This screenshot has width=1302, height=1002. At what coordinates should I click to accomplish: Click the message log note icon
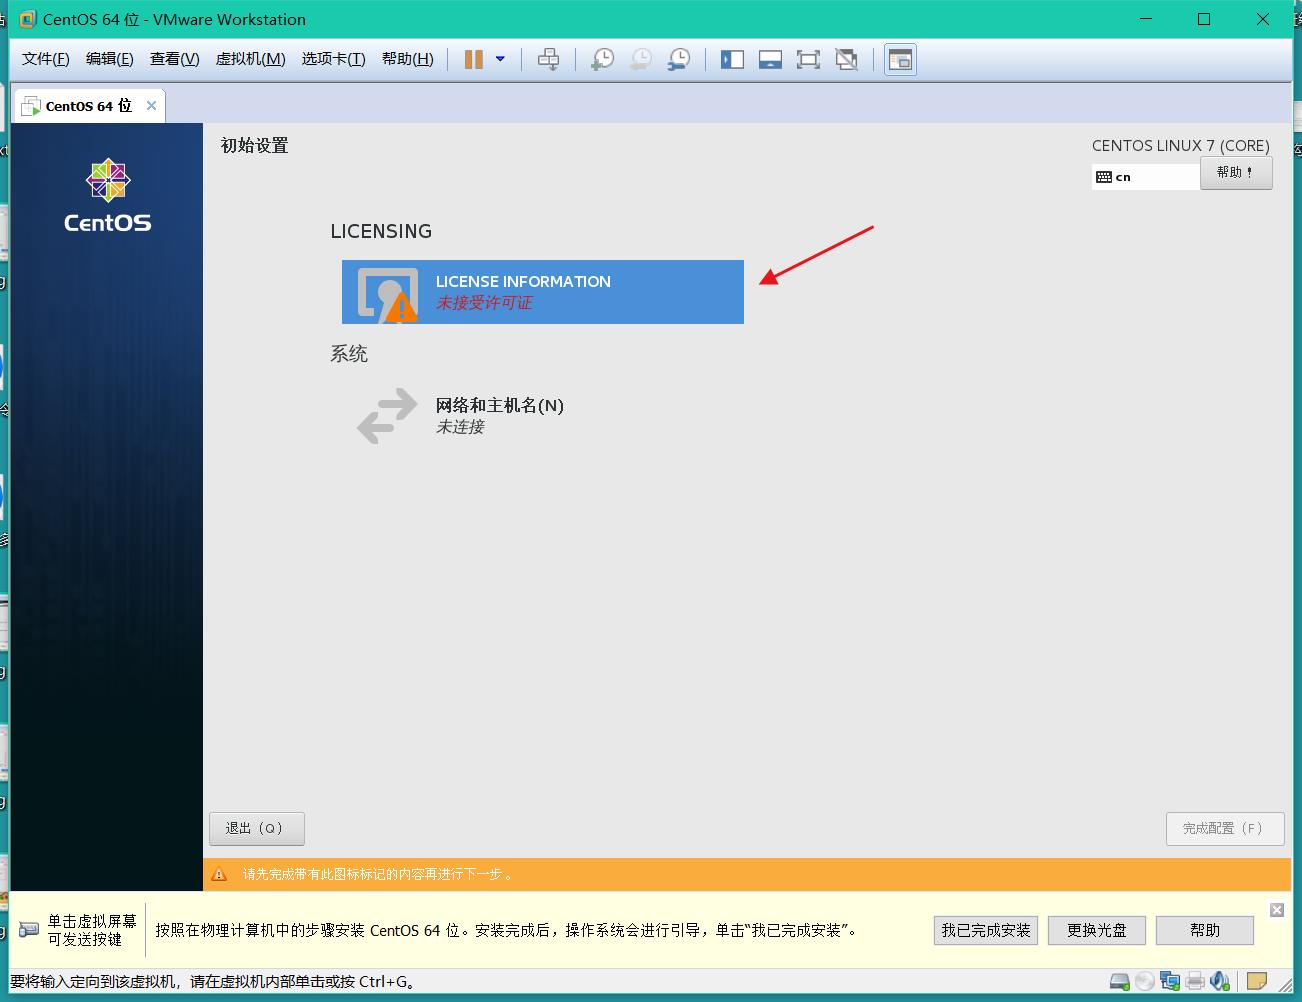tap(1257, 981)
